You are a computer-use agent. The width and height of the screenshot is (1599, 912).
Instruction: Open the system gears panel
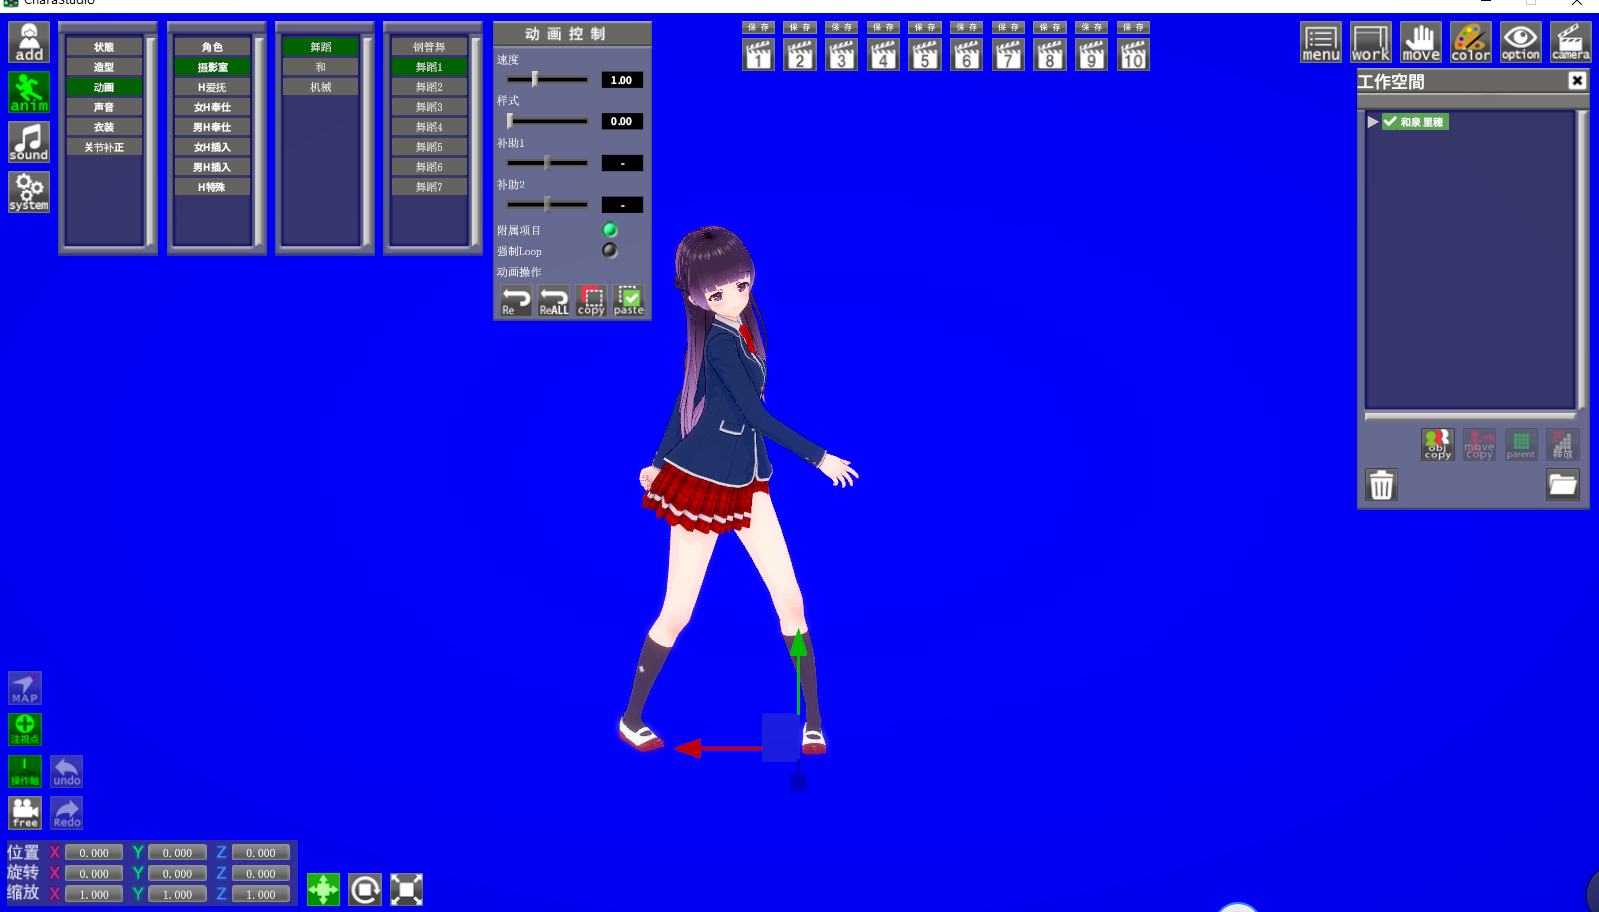(x=29, y=192)
